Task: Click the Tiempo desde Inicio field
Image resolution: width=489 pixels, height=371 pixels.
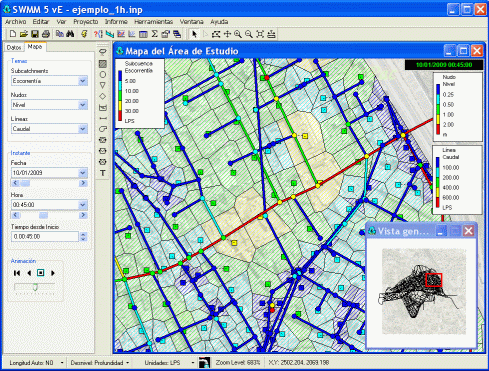Action: tap(45, 237)
